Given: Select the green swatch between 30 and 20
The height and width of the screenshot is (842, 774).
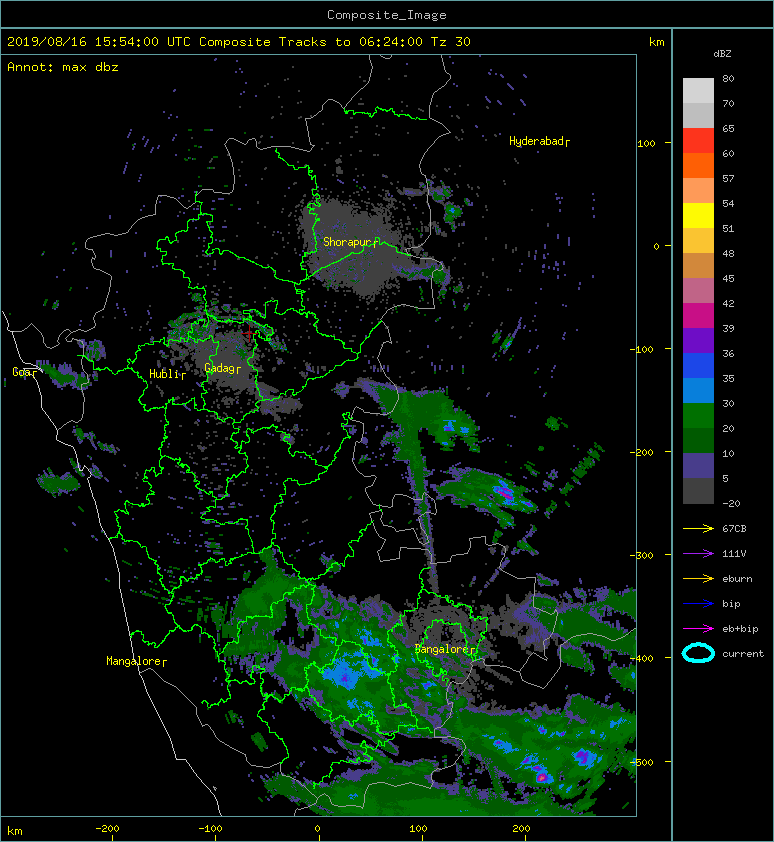Looking at the screenshot, I should coord(698,415).
